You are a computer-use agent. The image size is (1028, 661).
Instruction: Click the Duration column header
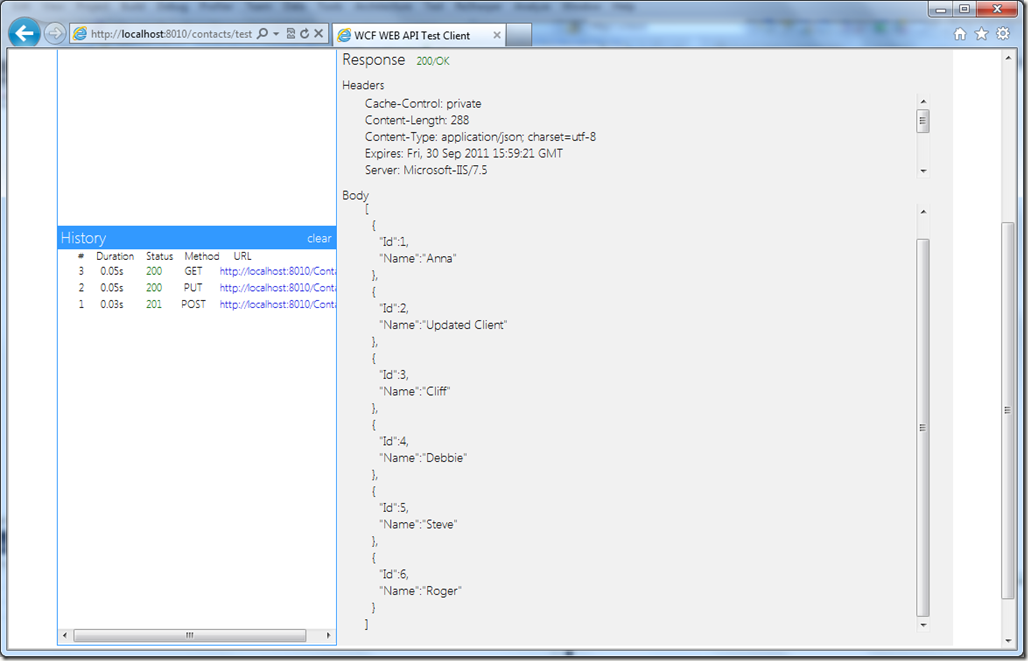click(115, 256)
